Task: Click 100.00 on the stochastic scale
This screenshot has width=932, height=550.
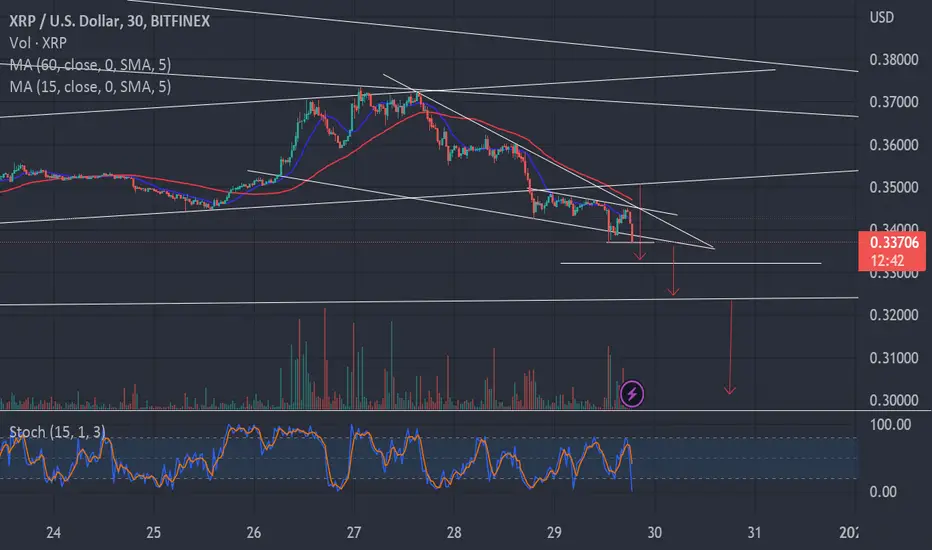Action: (890, 425)
